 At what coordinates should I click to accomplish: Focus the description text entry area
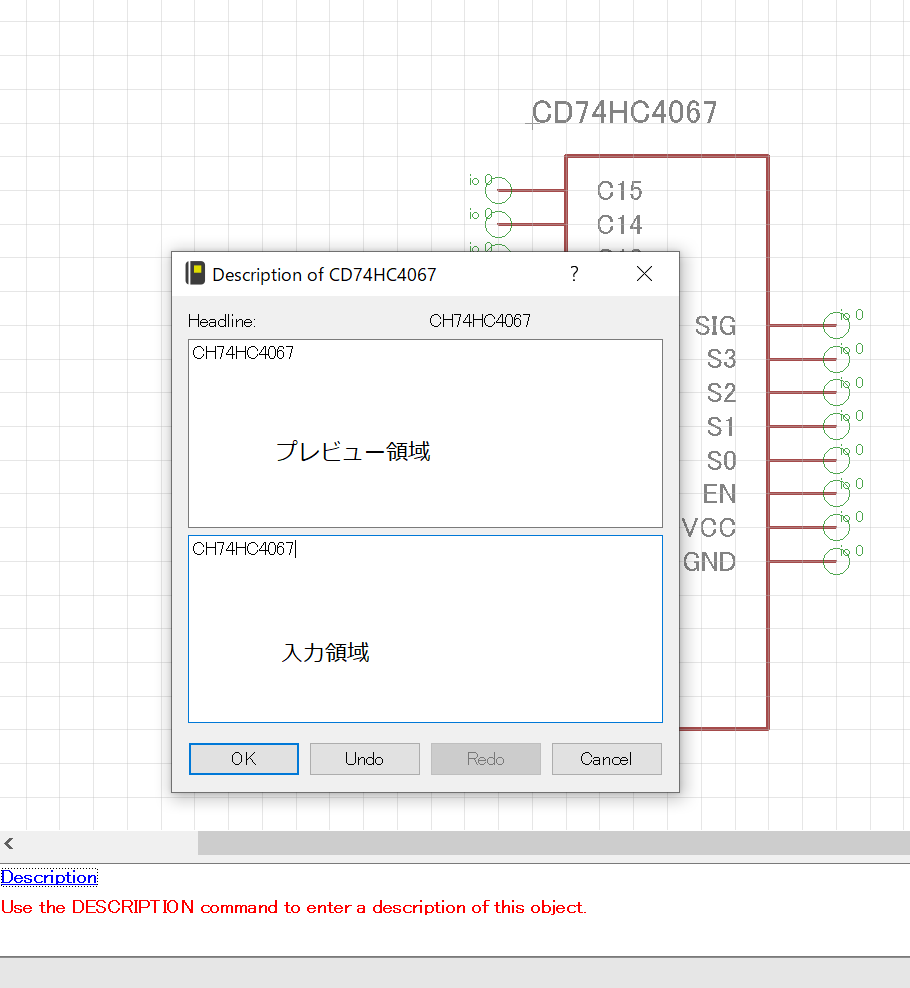[425, 629]
